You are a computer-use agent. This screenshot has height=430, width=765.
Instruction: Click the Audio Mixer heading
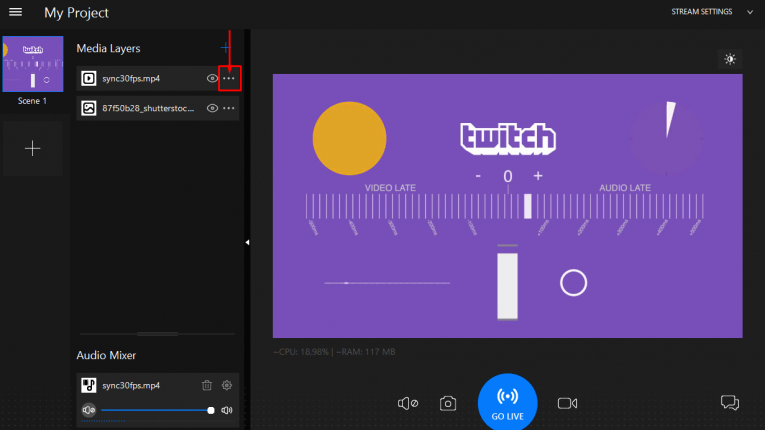click(x=106, y=355)
